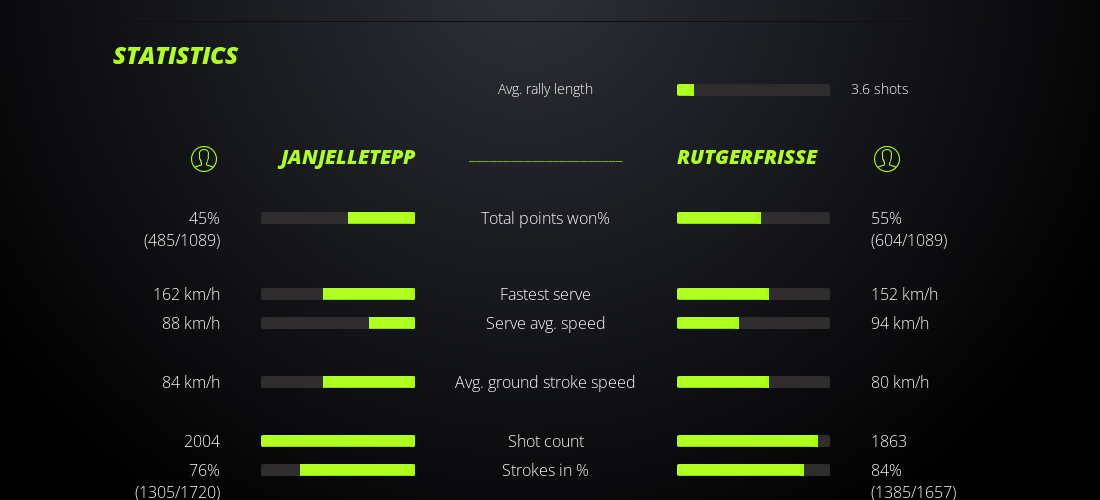Click RUTGERFRISSE's Shot count bar

[753, 441]
